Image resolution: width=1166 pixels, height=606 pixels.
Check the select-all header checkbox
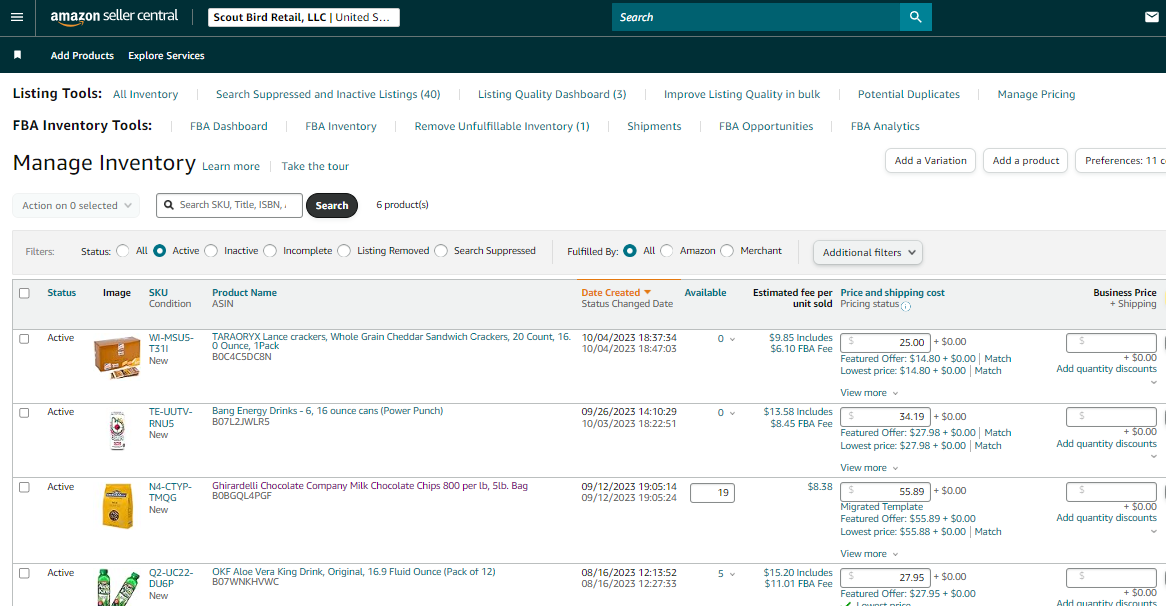(25, 293)
